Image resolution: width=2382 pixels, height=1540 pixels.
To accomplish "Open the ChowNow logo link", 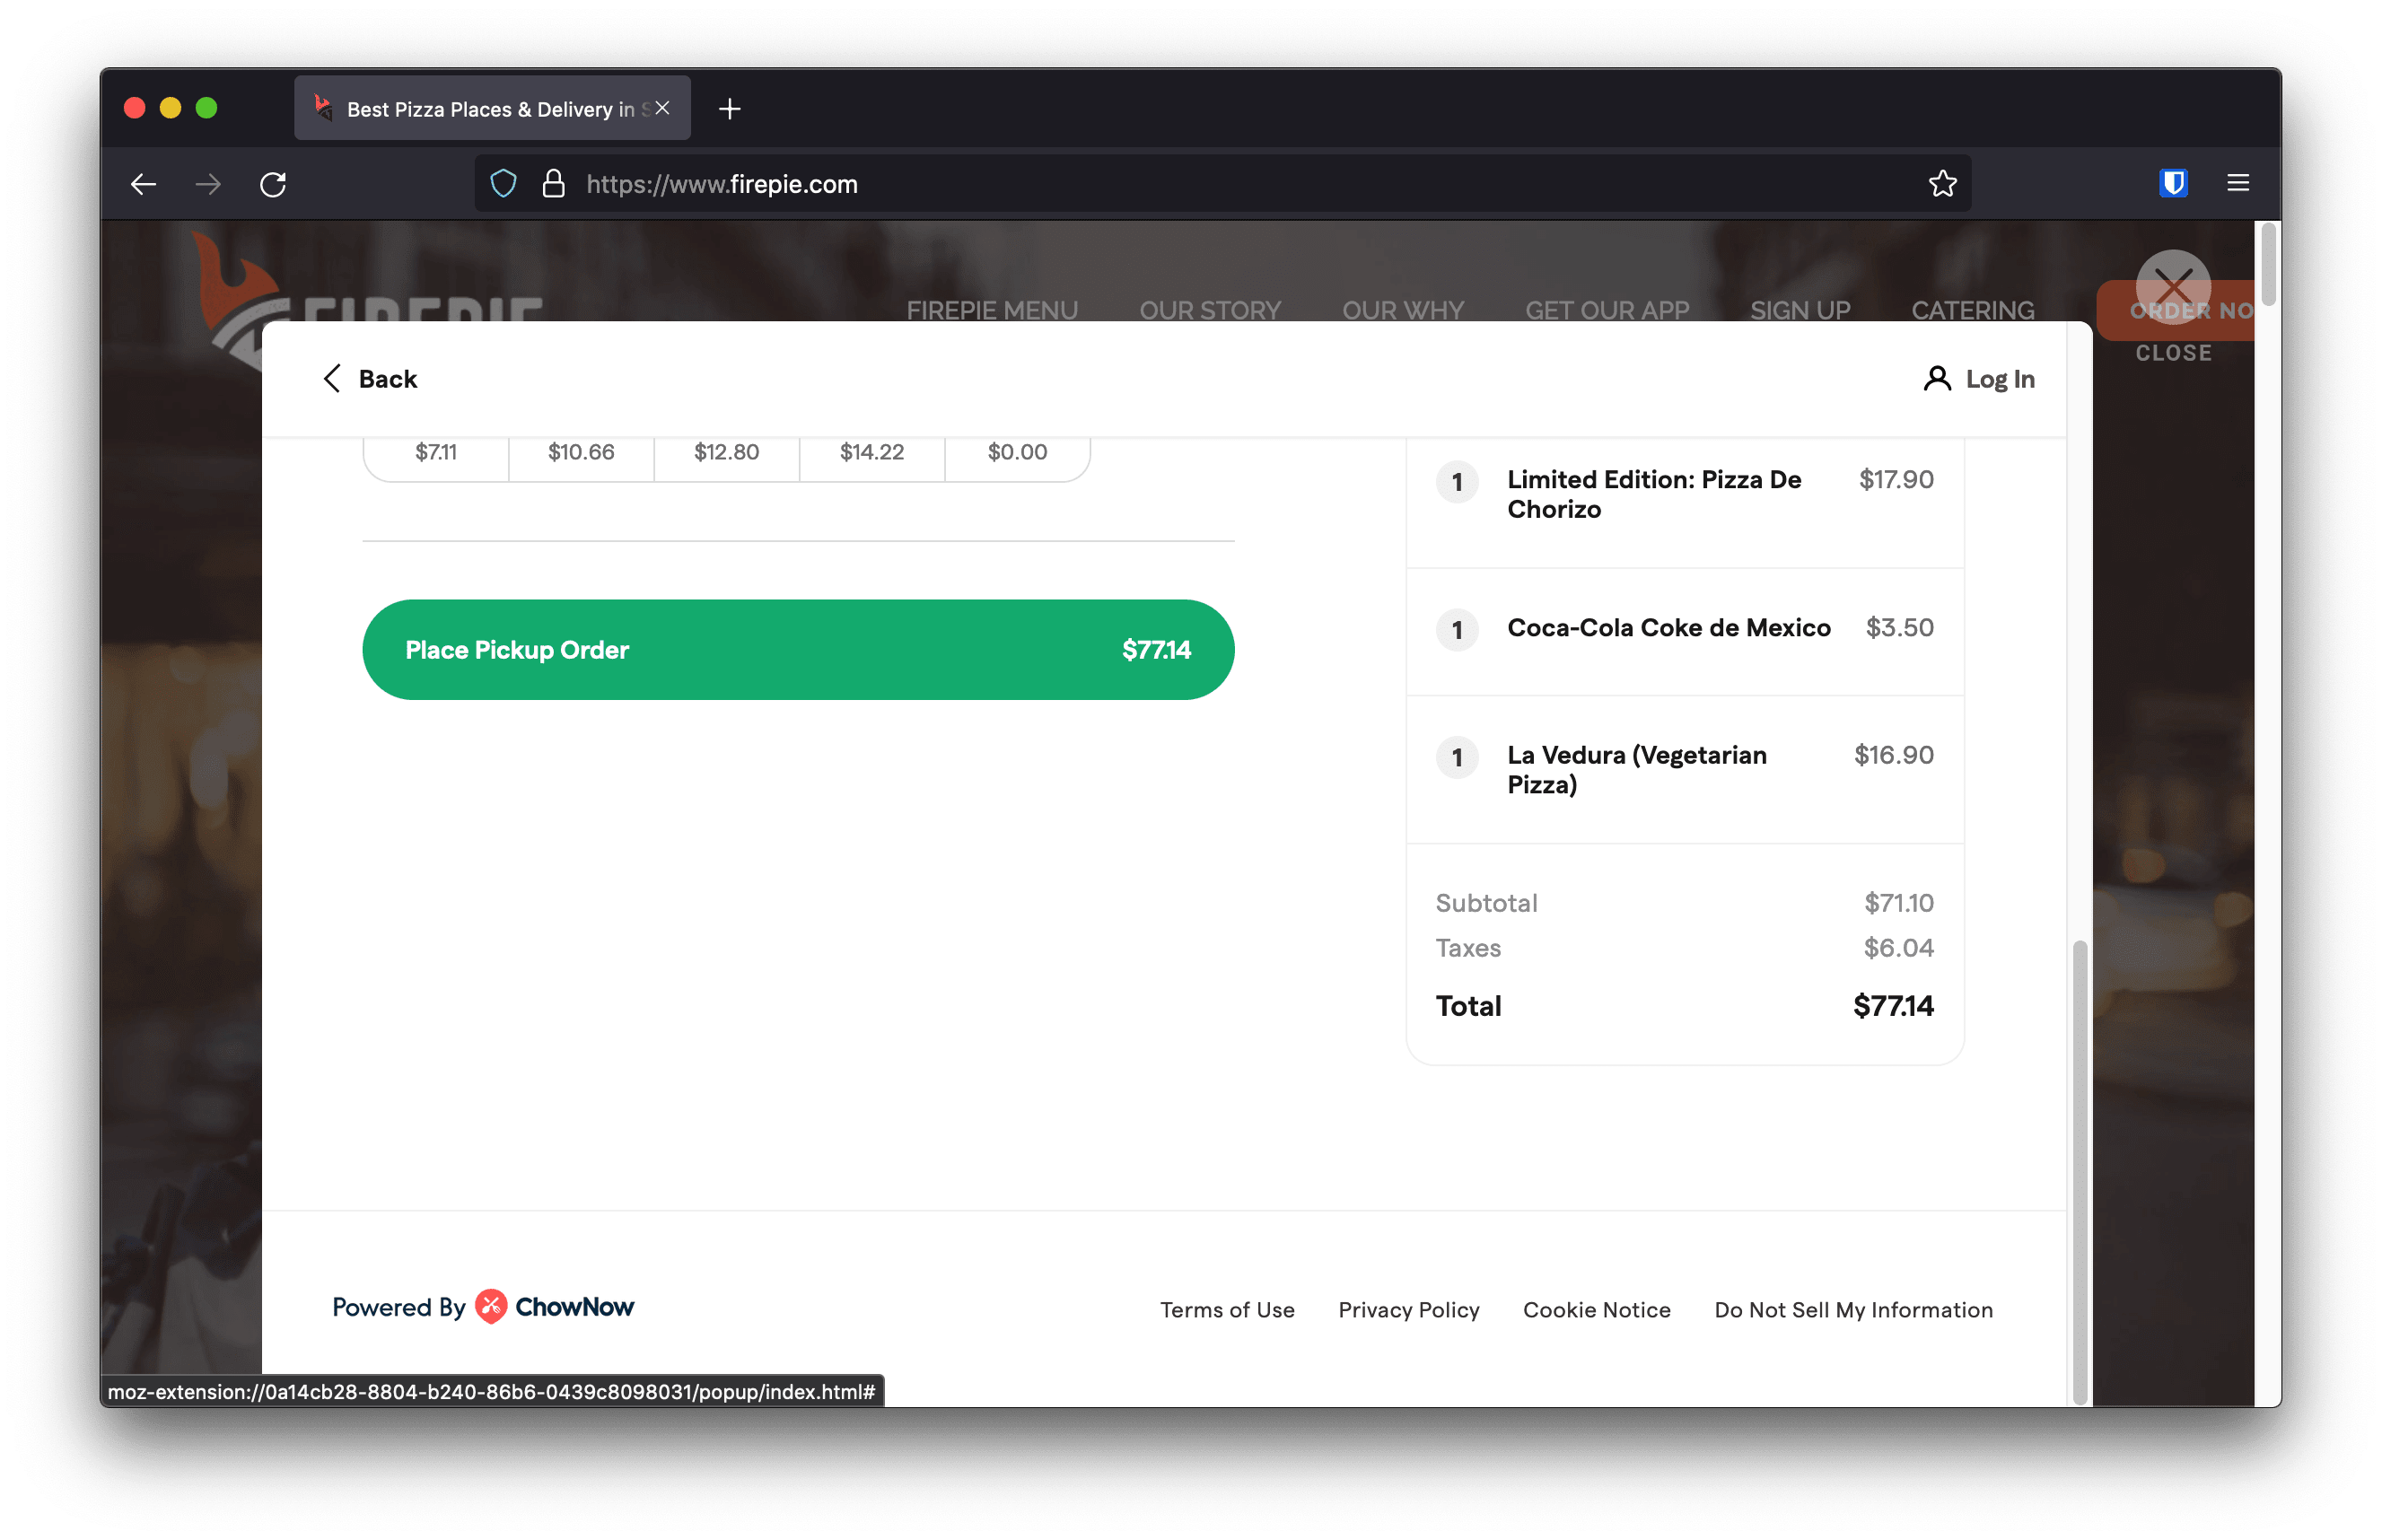I will tap(555, 1307).
